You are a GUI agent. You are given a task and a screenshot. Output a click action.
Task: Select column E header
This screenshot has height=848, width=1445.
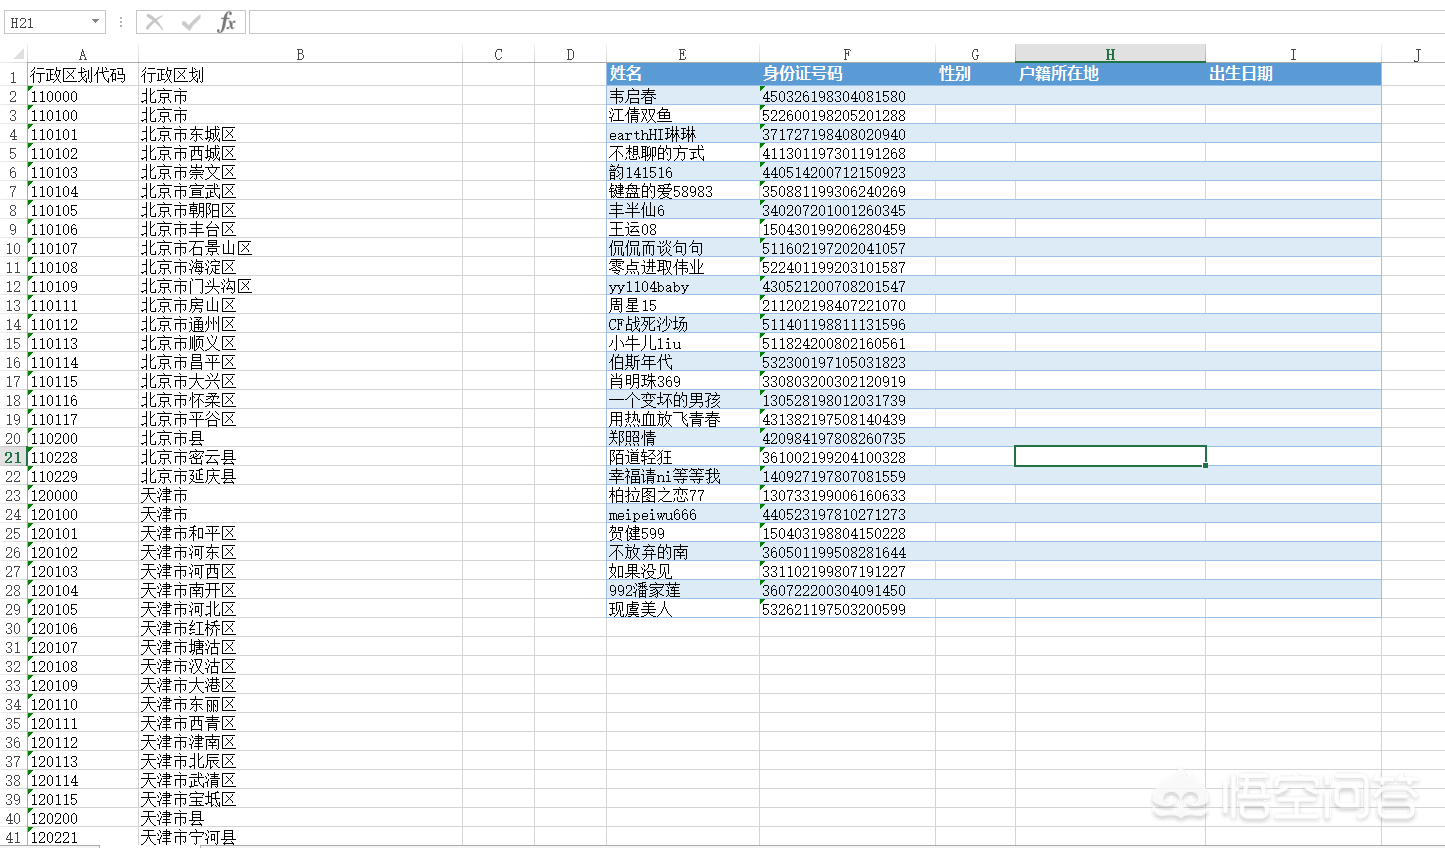tap(682, 55)
